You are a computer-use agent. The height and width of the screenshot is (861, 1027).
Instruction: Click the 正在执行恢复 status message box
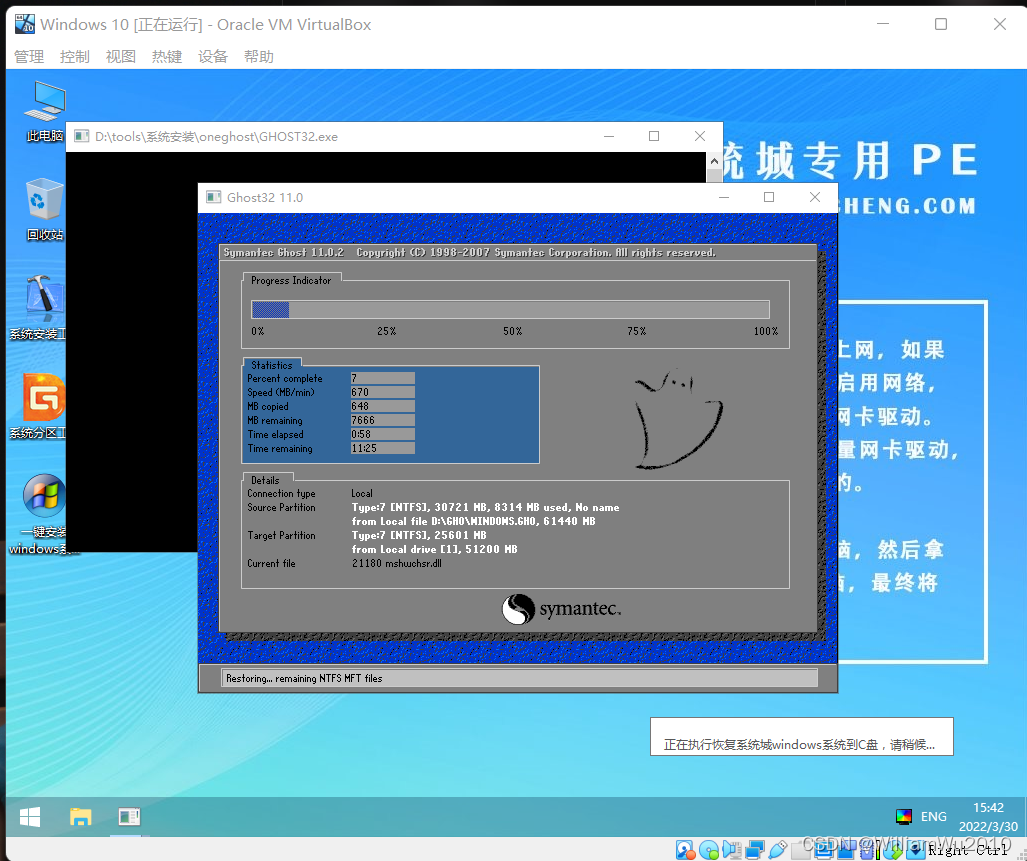tap(801, 737)
